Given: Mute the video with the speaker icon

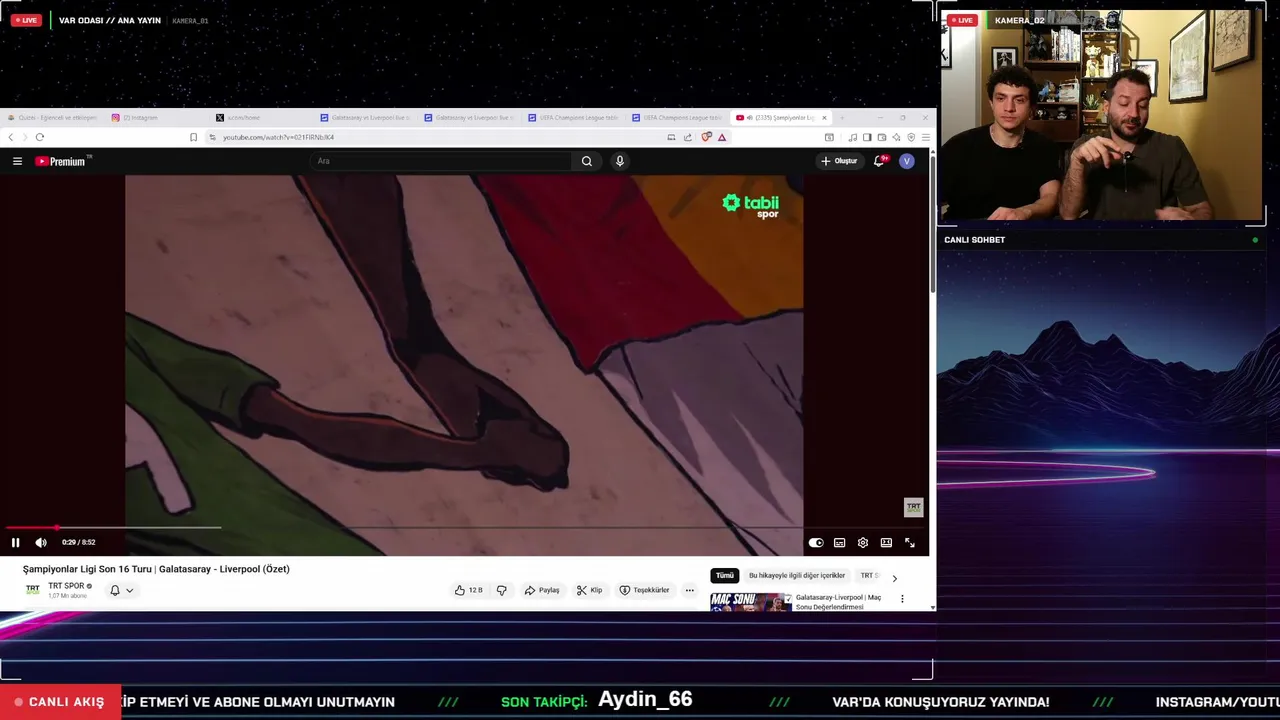Looking at the screenshot, I should [x=41, y=542].
